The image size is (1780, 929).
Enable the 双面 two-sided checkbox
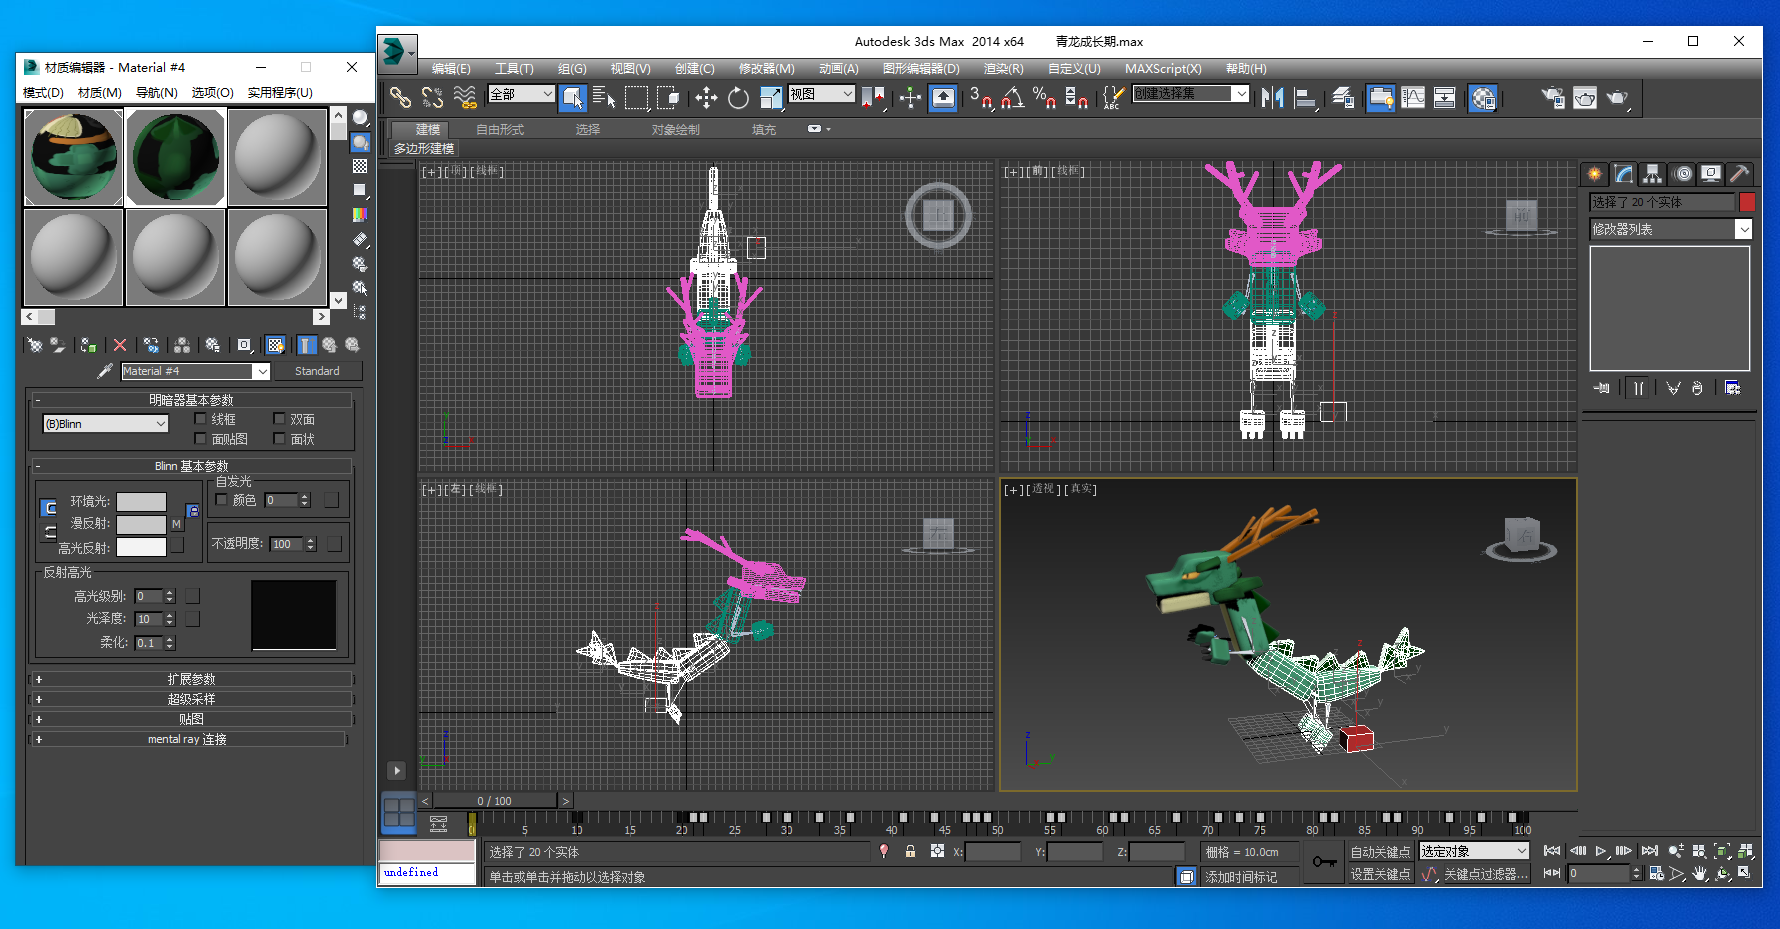click(279, 419)
